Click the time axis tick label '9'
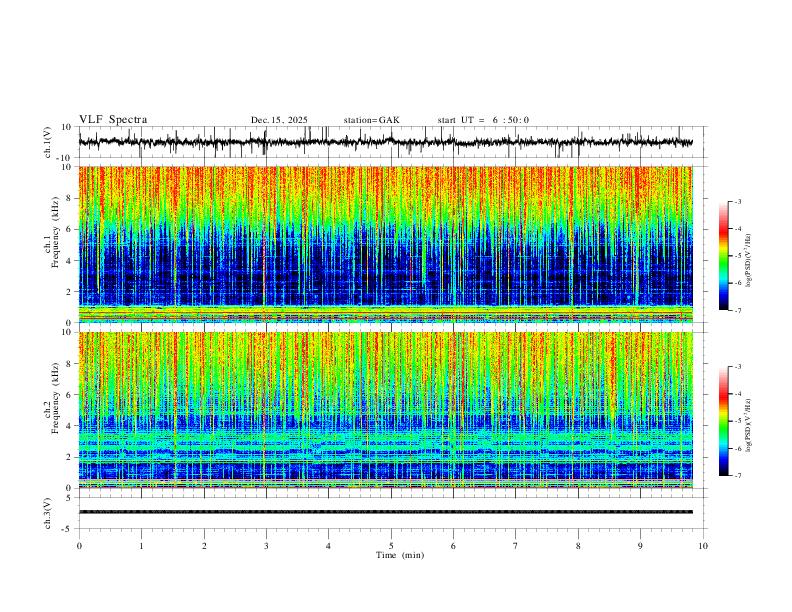The width and height of the screenshot is (792, 612). 640,546
